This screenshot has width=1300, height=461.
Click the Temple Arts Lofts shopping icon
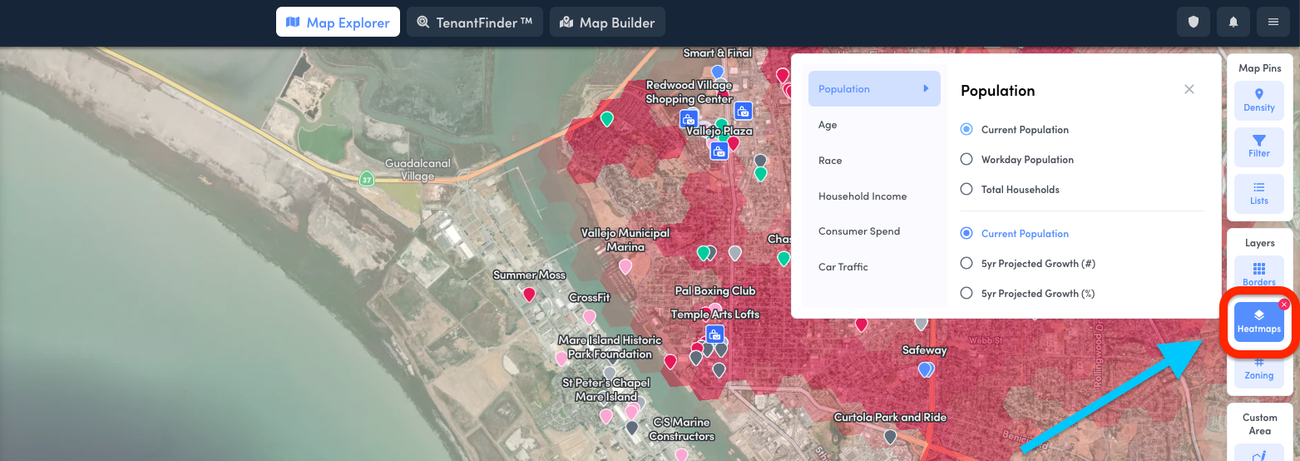(714, 334)
